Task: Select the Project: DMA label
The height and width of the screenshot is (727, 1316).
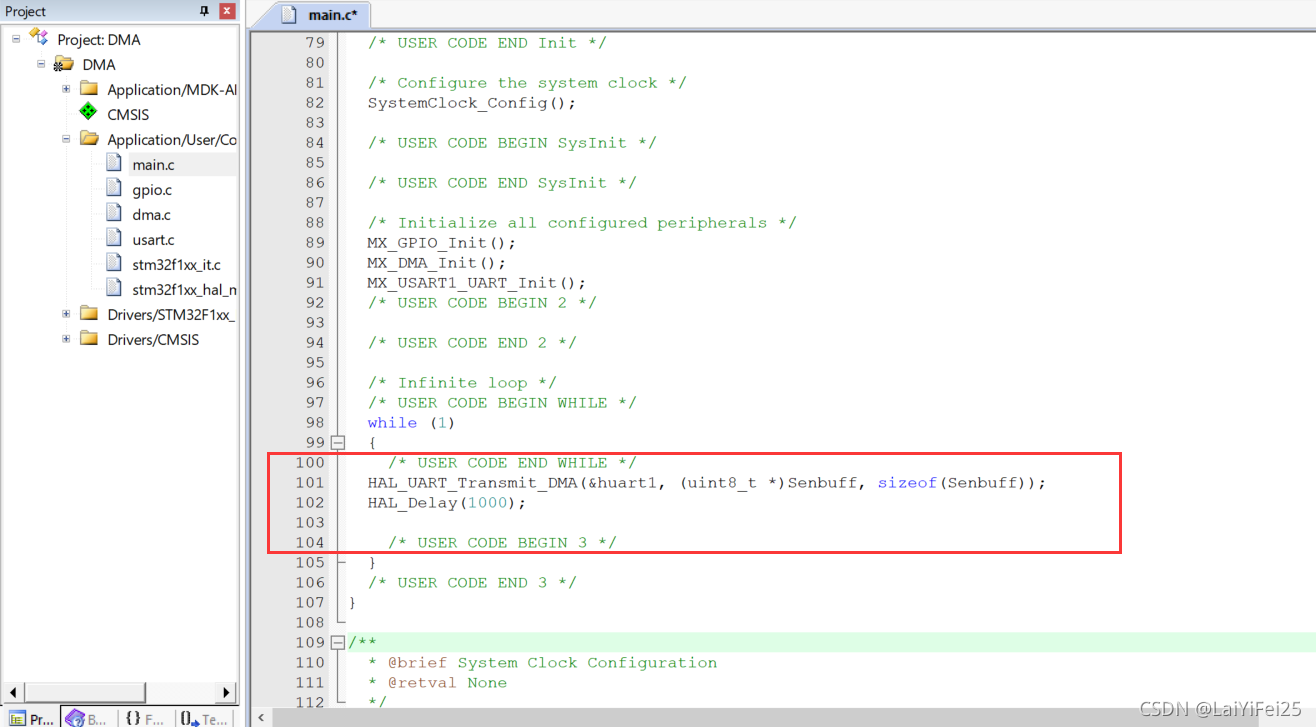Action: coord(99,39)
